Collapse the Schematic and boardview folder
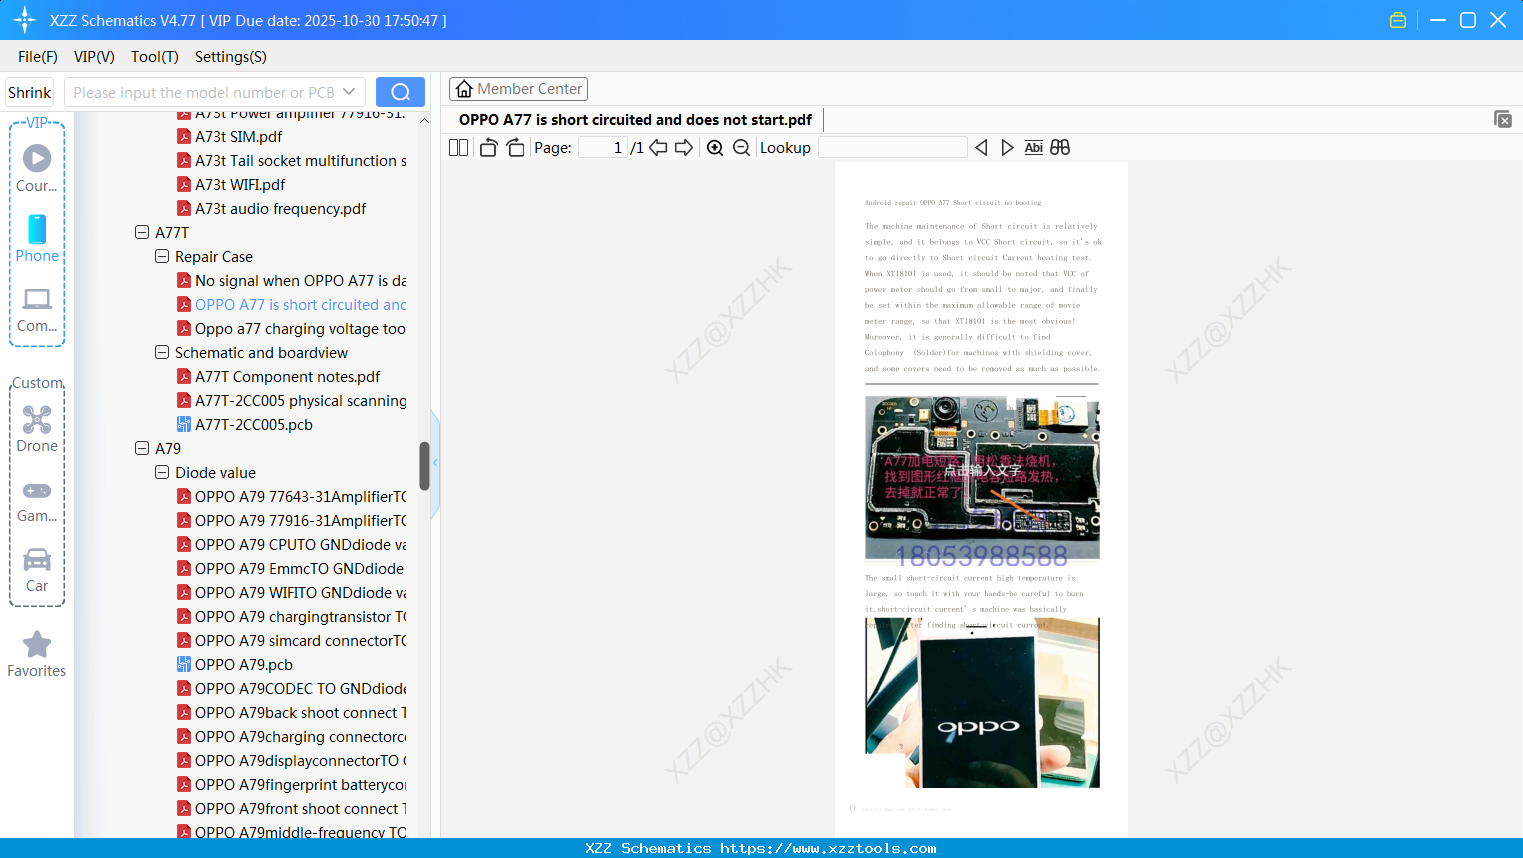The image size is (1523, 858). point(162,353)
